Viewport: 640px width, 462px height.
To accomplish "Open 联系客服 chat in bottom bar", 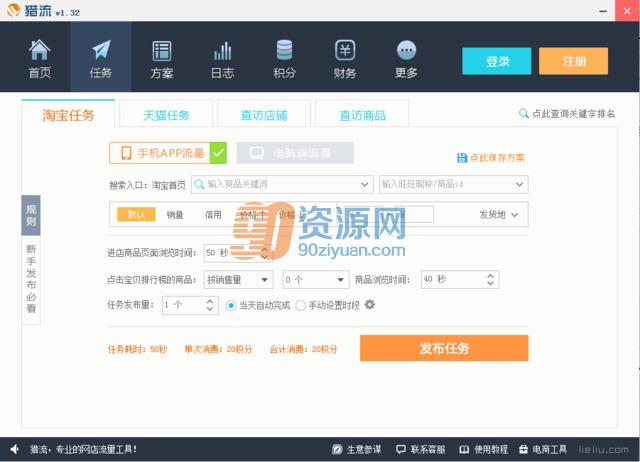I will point(420,449).
